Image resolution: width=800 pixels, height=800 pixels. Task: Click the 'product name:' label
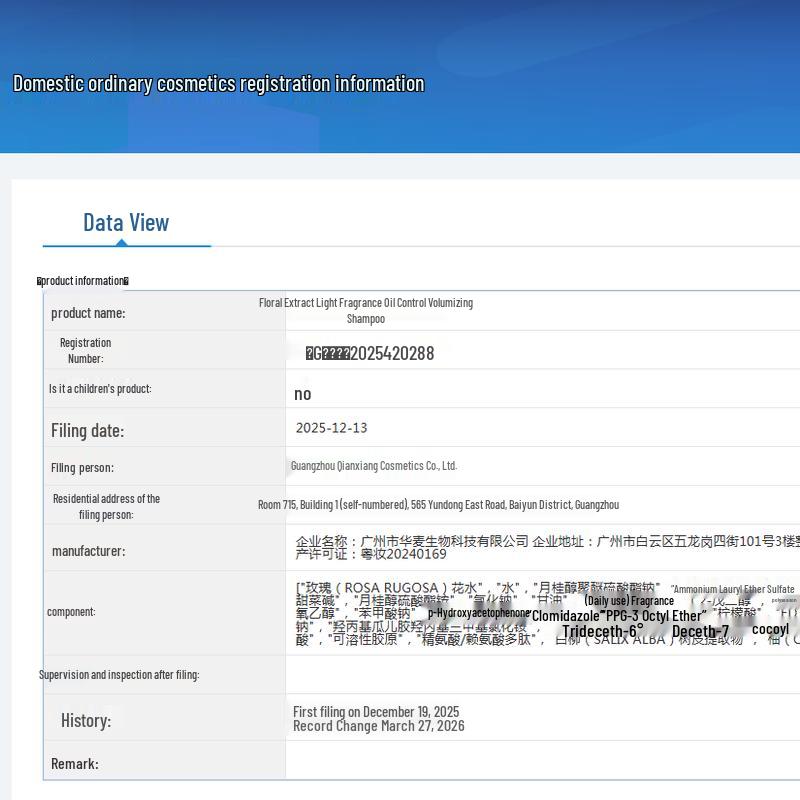pos(88,313)
